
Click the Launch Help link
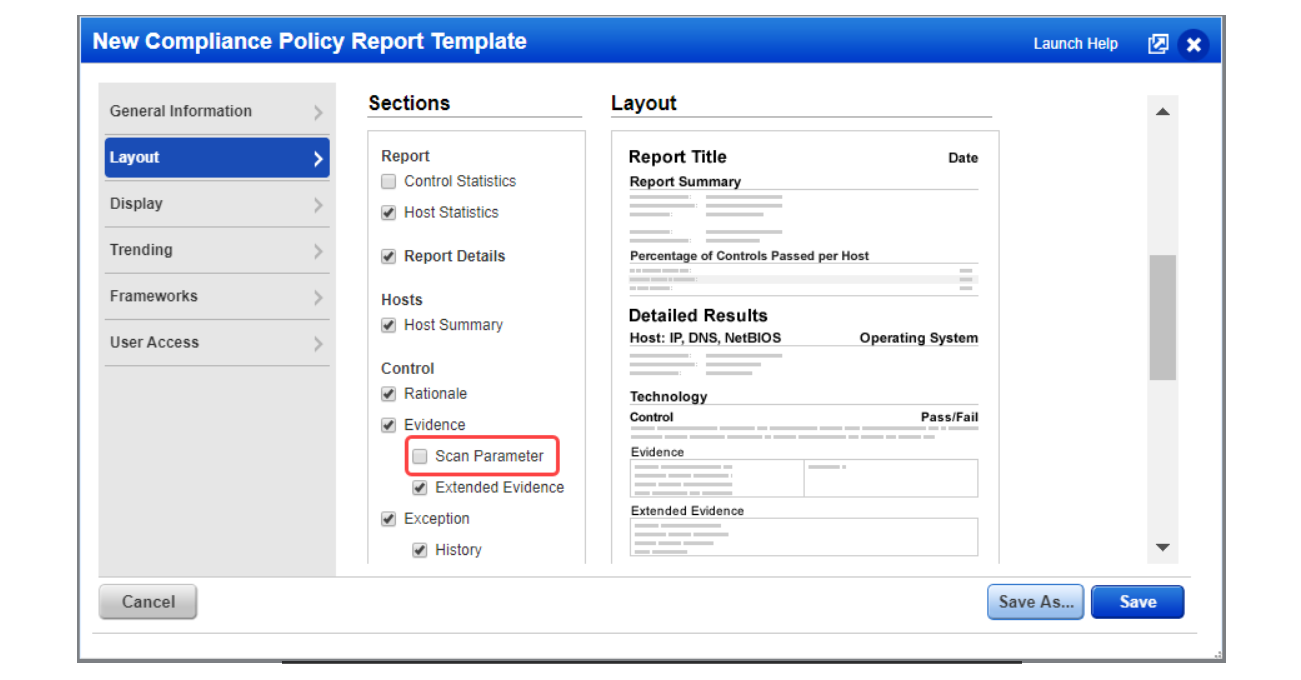(1075, 43)
